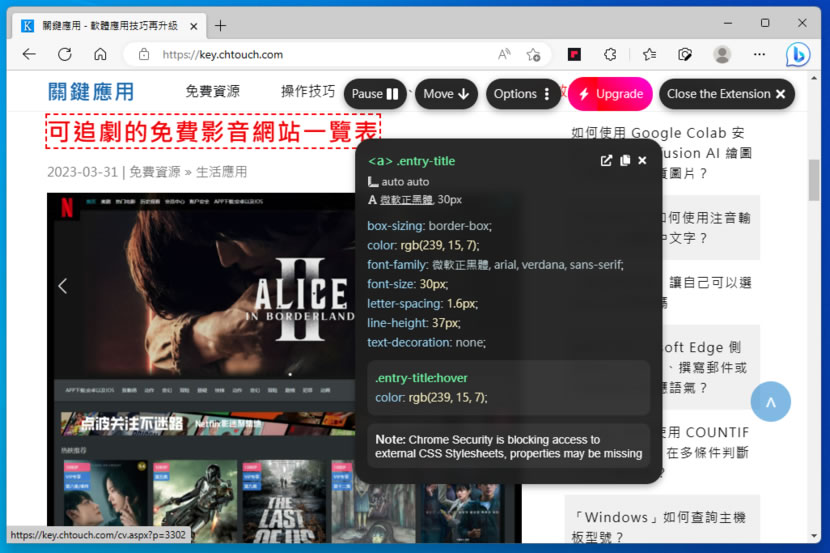830x553 pixels.
Task: Open the 生活應用 category breadcrumb link
Action: point(221,172)
